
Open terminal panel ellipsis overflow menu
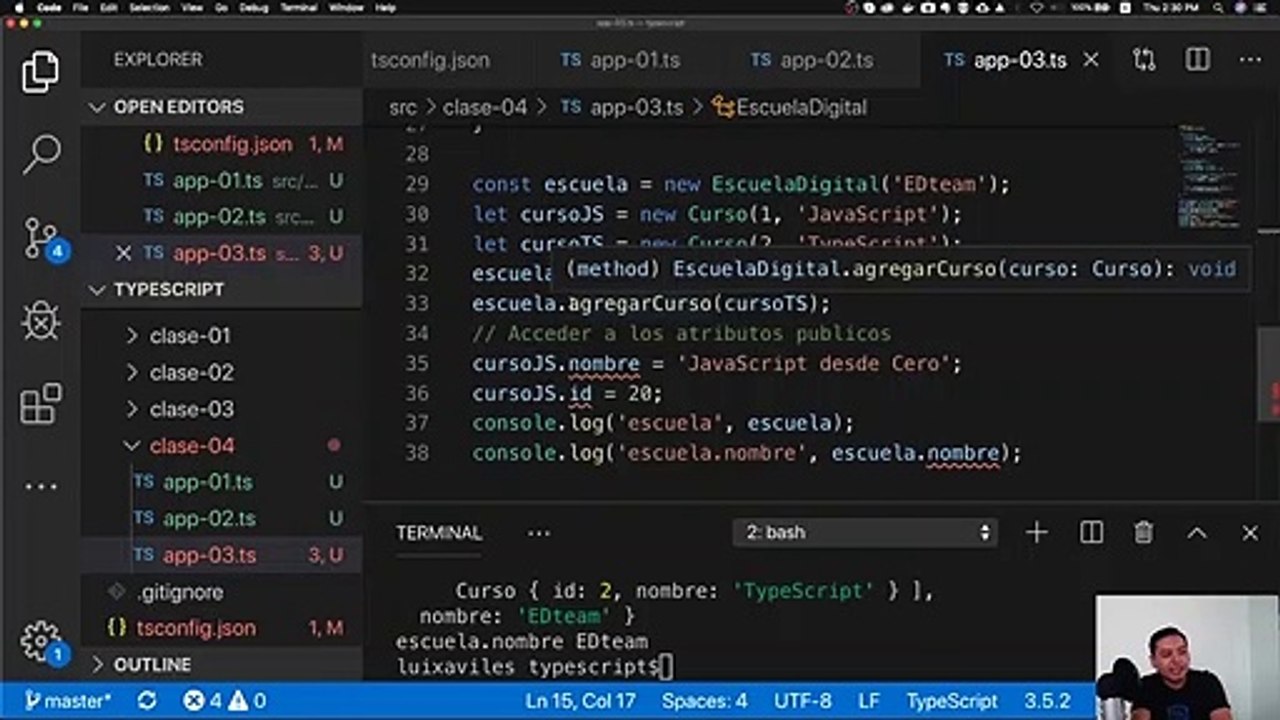(539, 533)
